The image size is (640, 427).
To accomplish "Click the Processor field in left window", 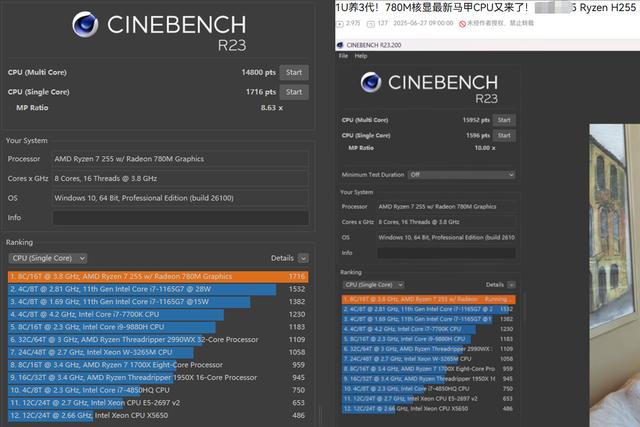I will tap(180, 159).
